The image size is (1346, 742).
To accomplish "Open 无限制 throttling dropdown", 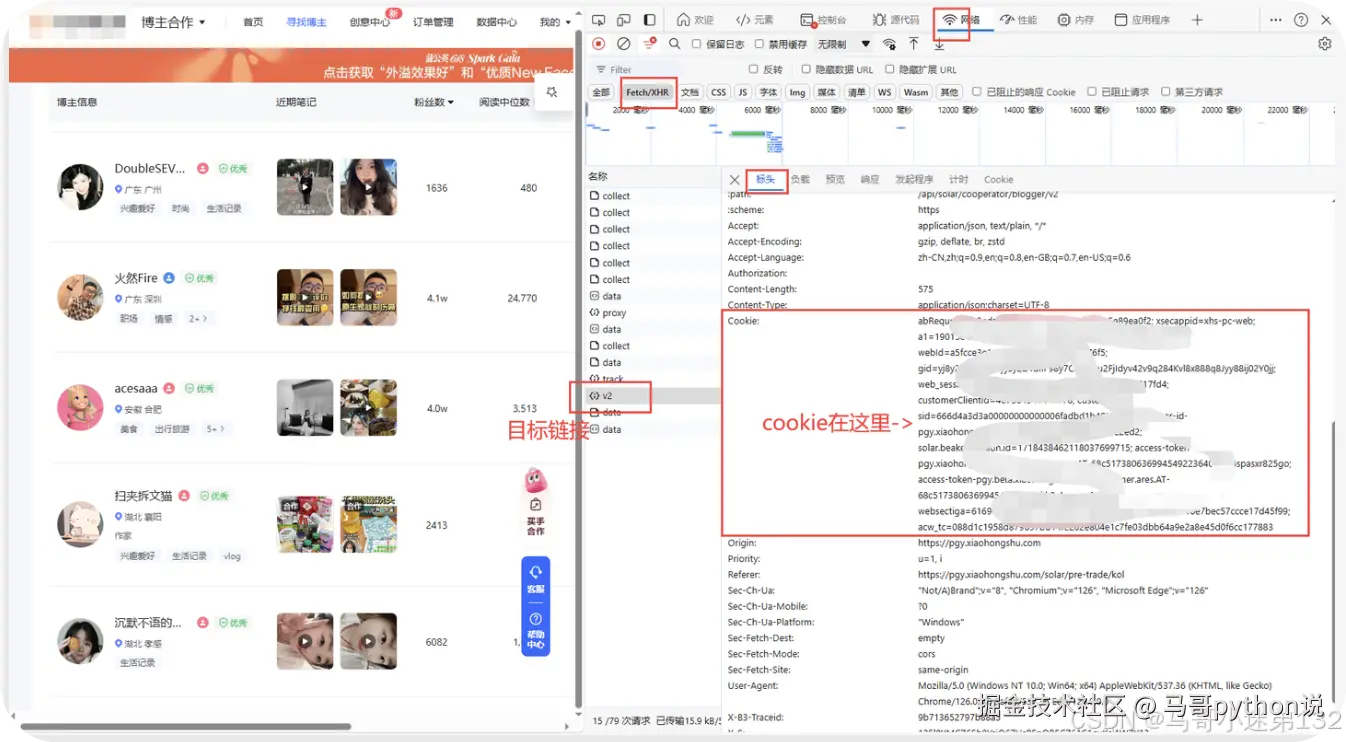I will 844,44.
